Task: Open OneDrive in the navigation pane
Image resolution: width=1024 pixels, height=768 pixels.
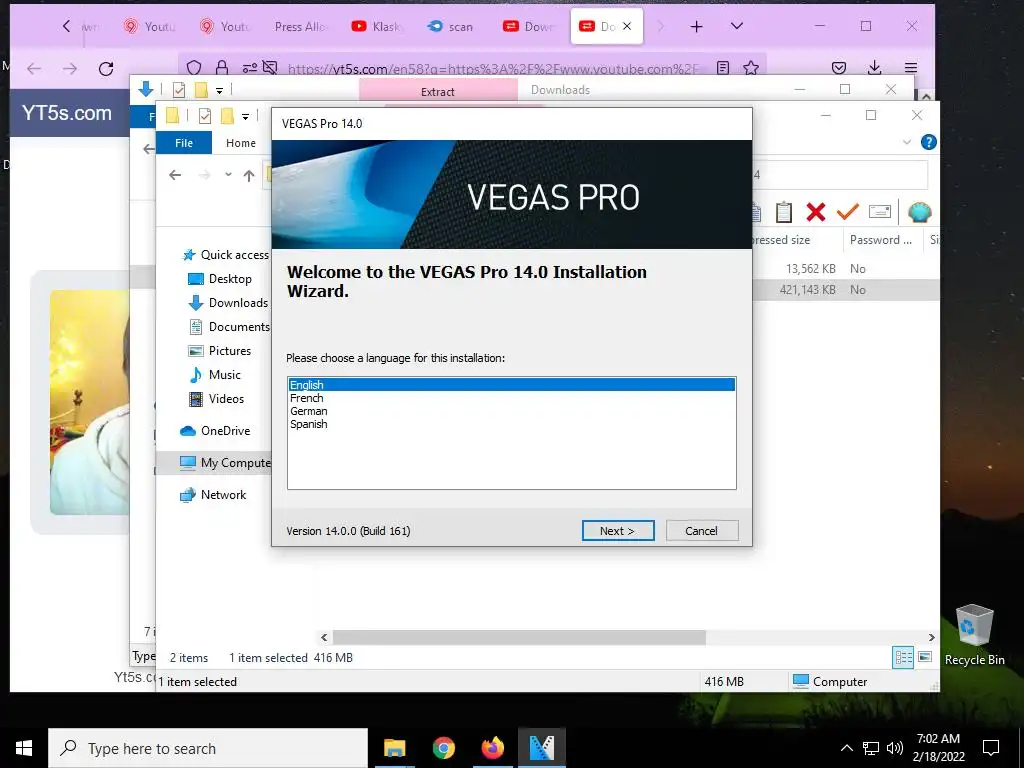Action: 215,431
